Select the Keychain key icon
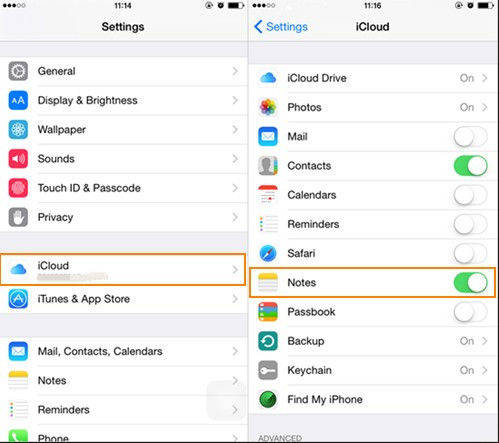 coord(268,370)
